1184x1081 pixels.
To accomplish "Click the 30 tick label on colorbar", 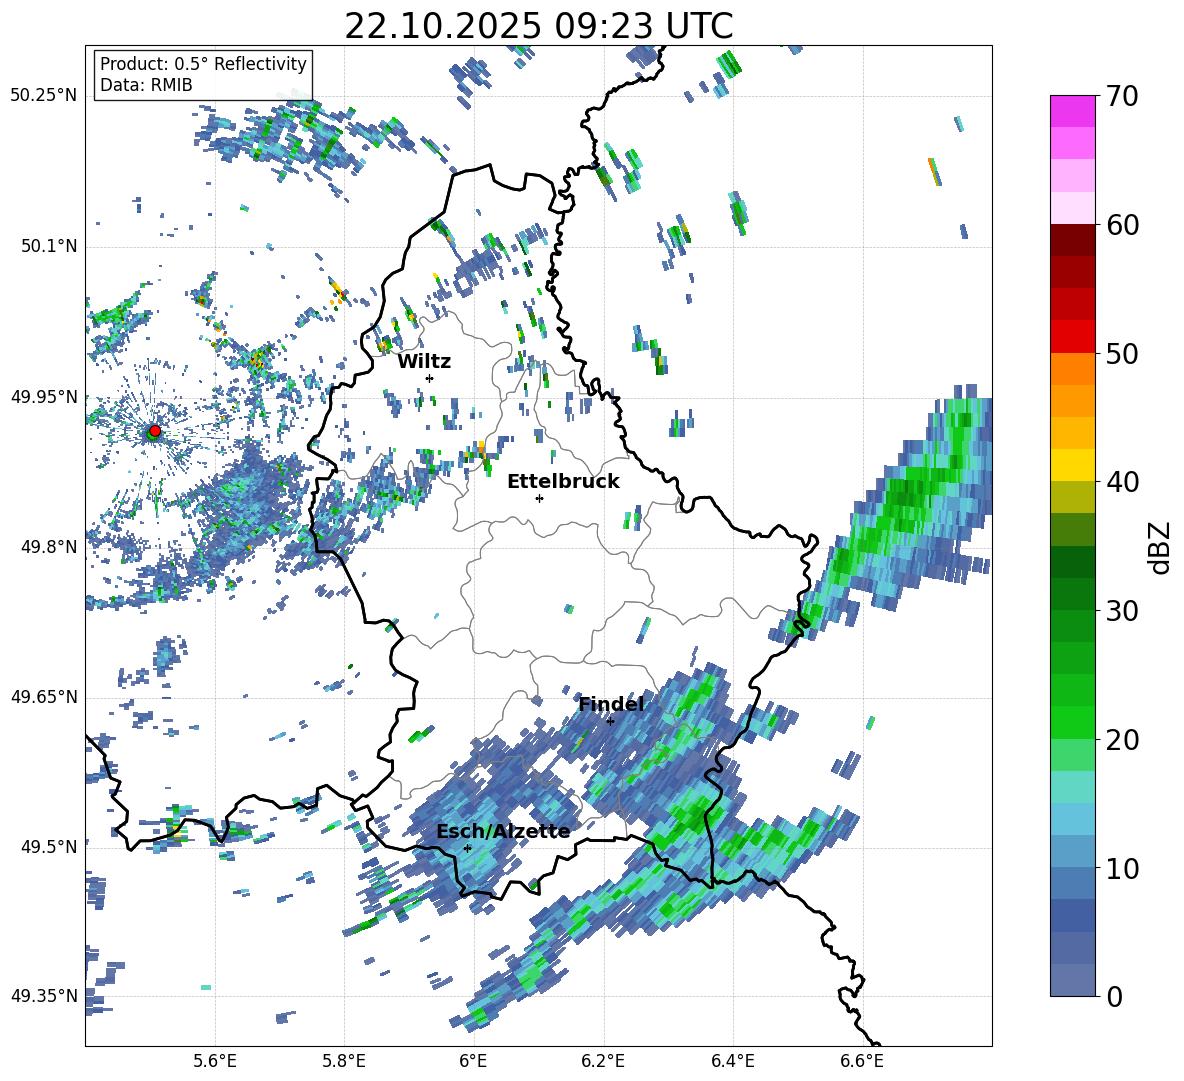I will tap(1122, 611).
